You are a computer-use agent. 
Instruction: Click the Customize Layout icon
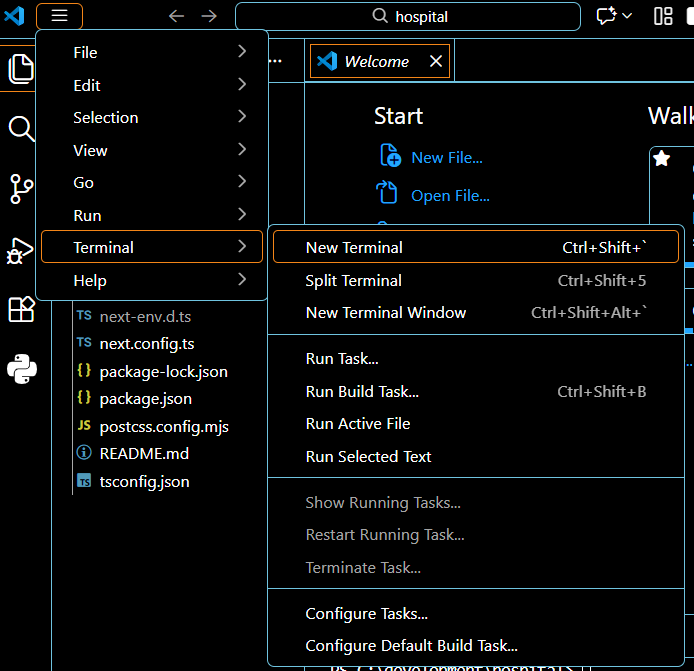(x=663, y=16)
